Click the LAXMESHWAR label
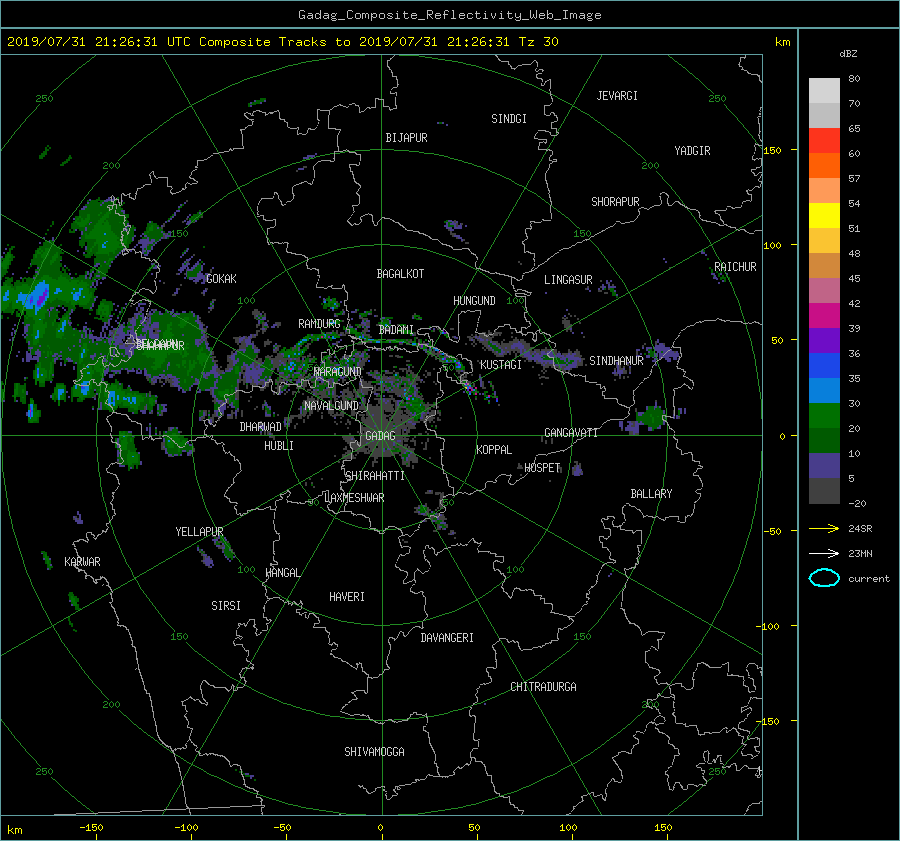Screen dimensions: 900x841 pos(354,498)
